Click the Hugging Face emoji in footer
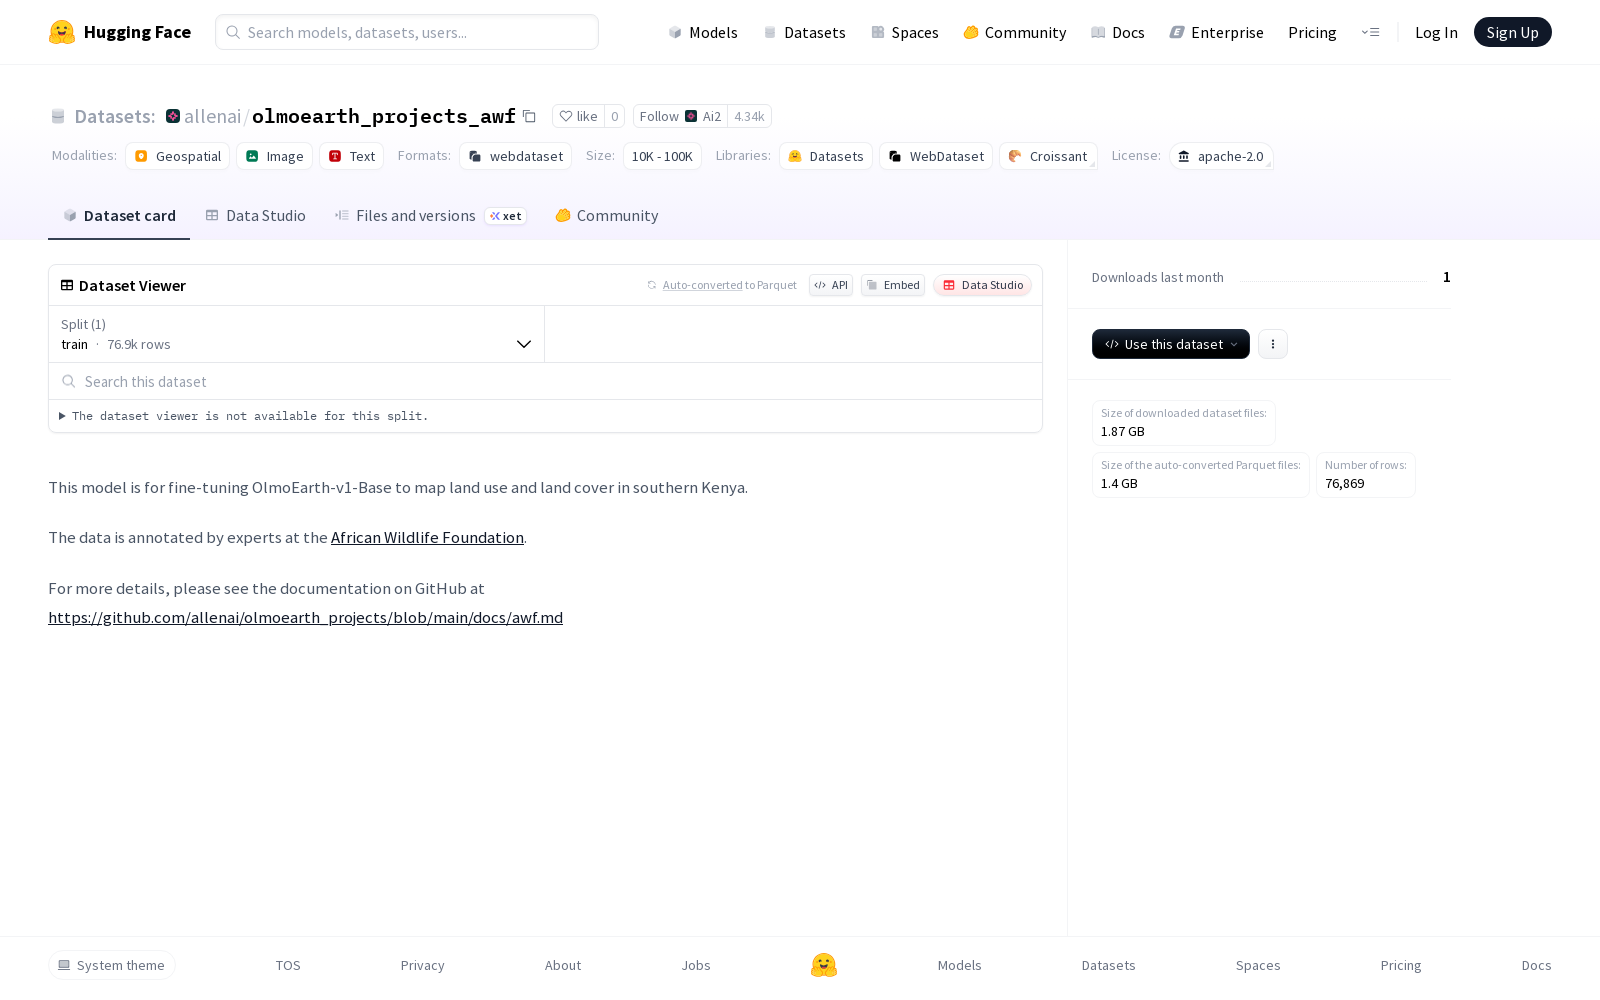 [x=824, y=965]
